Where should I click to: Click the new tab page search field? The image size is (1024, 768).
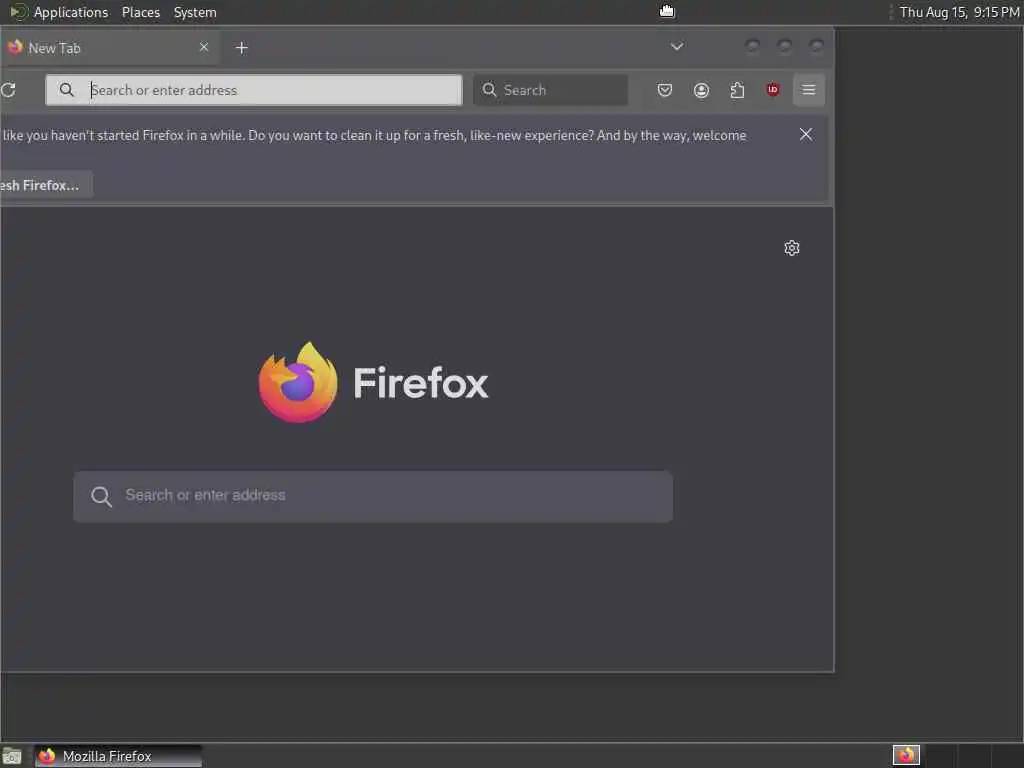[x=373, y=496]
